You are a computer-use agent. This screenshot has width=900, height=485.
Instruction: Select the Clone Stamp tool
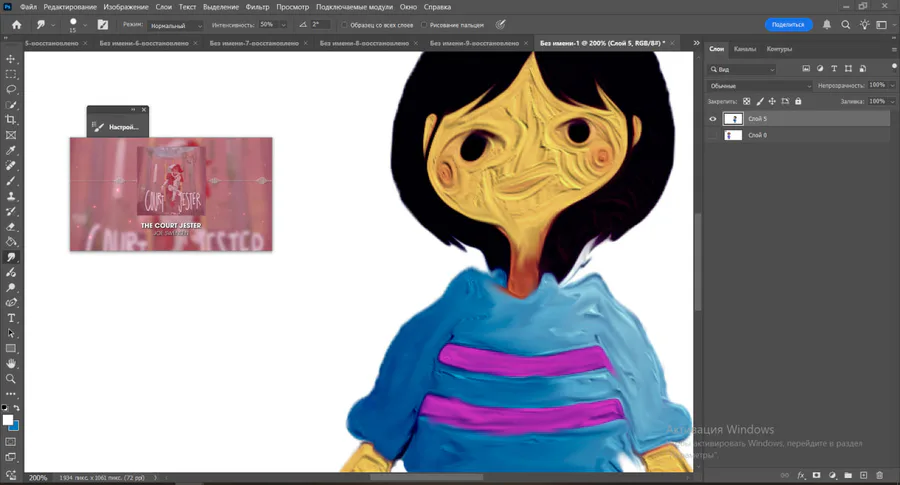click(x=10, y=196)
